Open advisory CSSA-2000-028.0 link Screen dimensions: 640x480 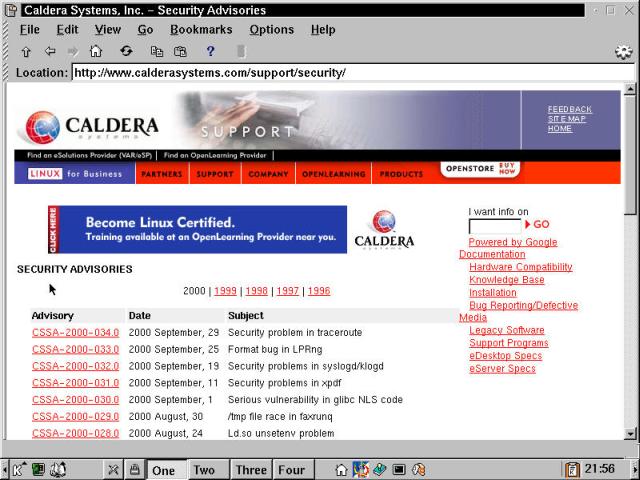pyautogui.click(x=76, y=433)
